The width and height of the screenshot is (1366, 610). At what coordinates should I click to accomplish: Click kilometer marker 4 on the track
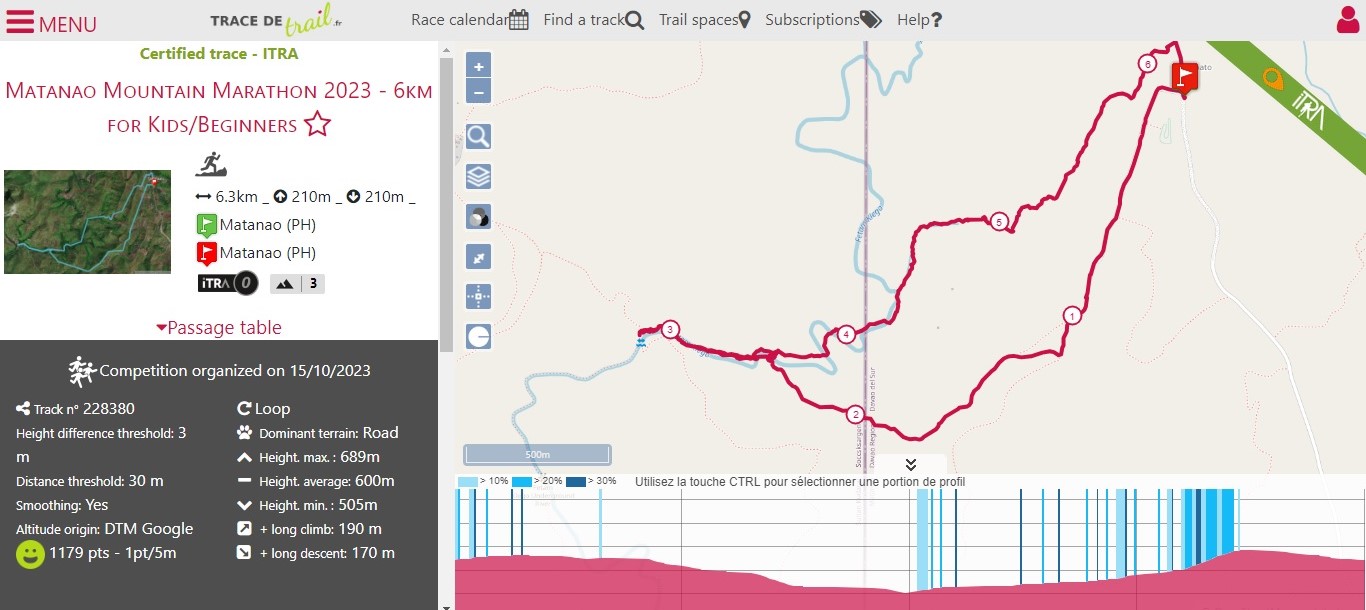click(x=847, y=334)
